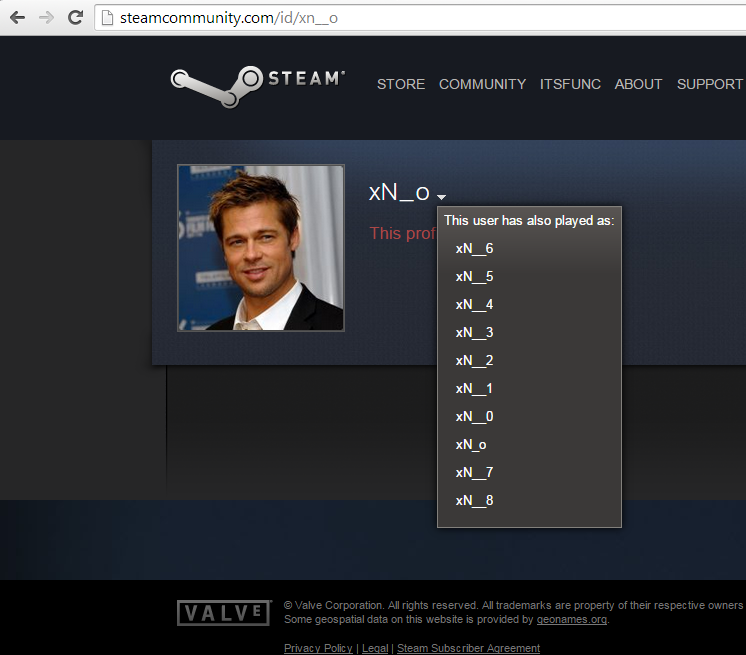
Task: Select alias xN__4 in list
Action: point(474,305)
